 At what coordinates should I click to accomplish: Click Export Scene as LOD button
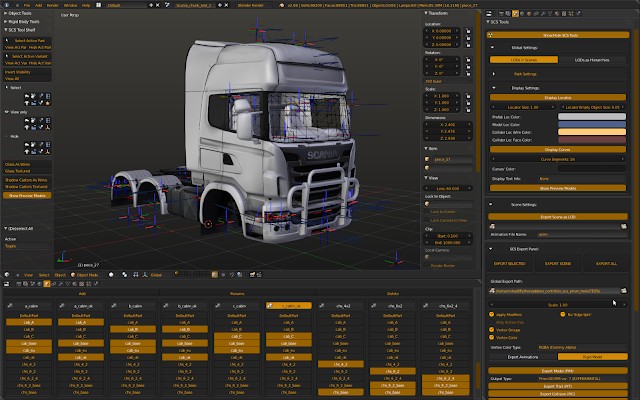tap(558, 217)
